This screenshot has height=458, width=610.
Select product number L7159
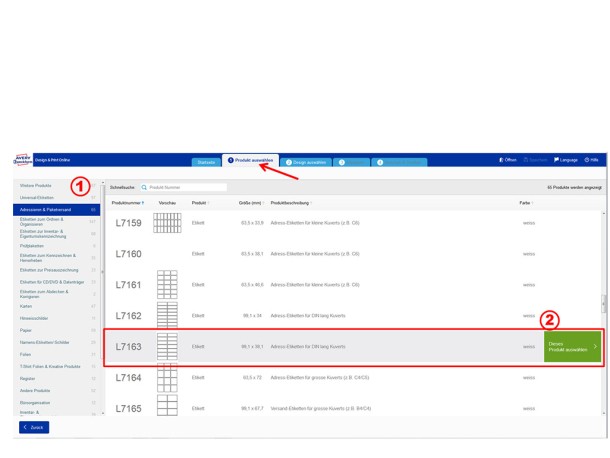(x=128, y=223)
